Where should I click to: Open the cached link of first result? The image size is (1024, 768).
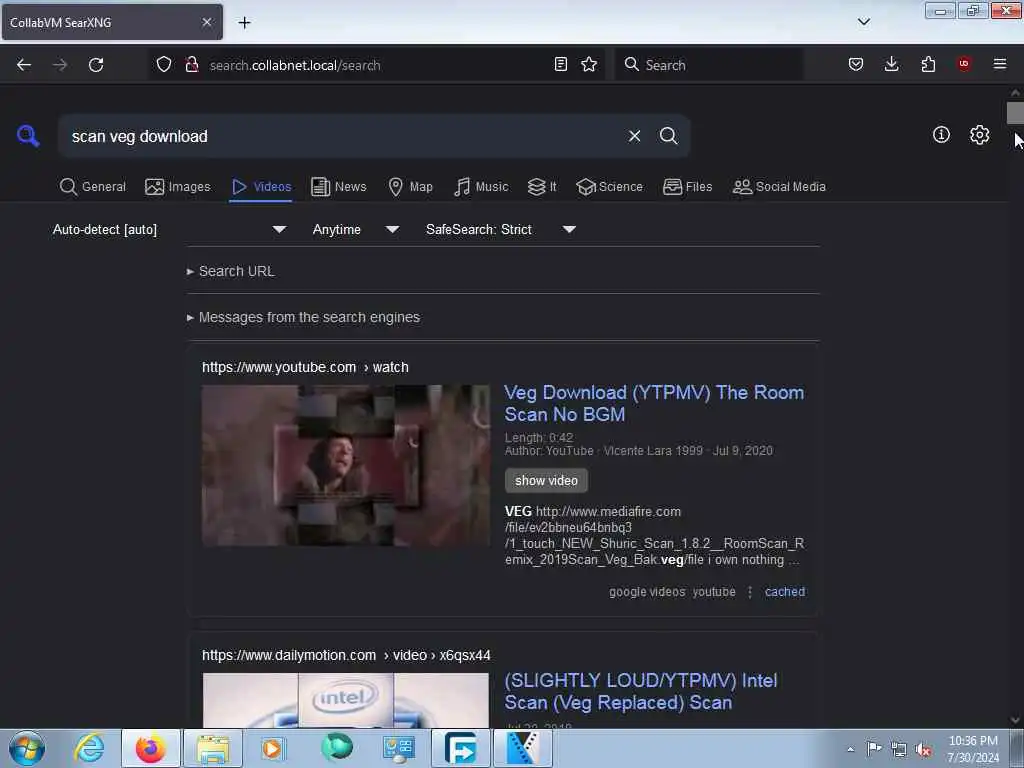coord(784,592)
